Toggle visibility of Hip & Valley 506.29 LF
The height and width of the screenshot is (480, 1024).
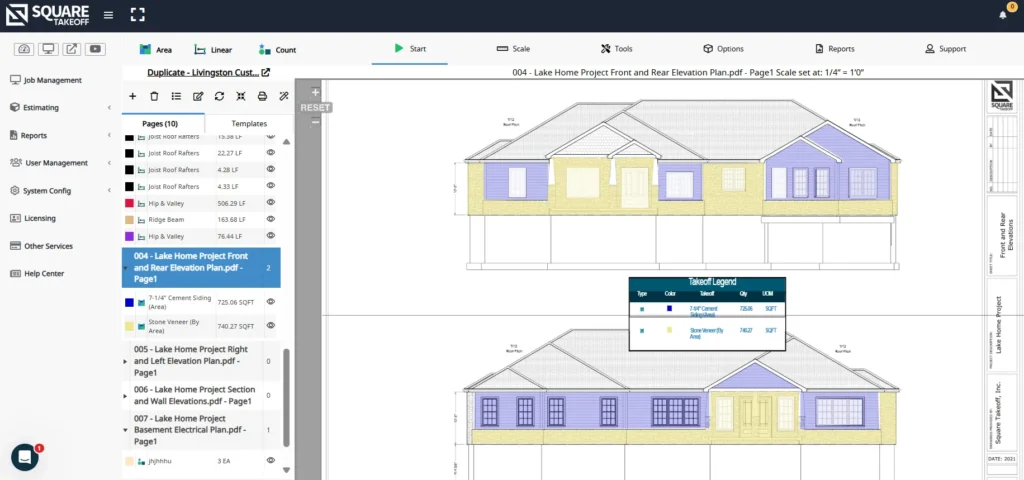[x=270, y=202]
